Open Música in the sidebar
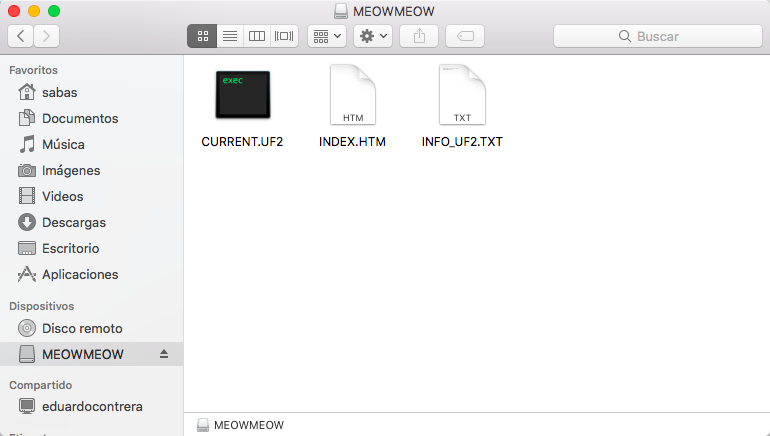Image resolution: width=770 pixels, height=436 pixels. 91,144
